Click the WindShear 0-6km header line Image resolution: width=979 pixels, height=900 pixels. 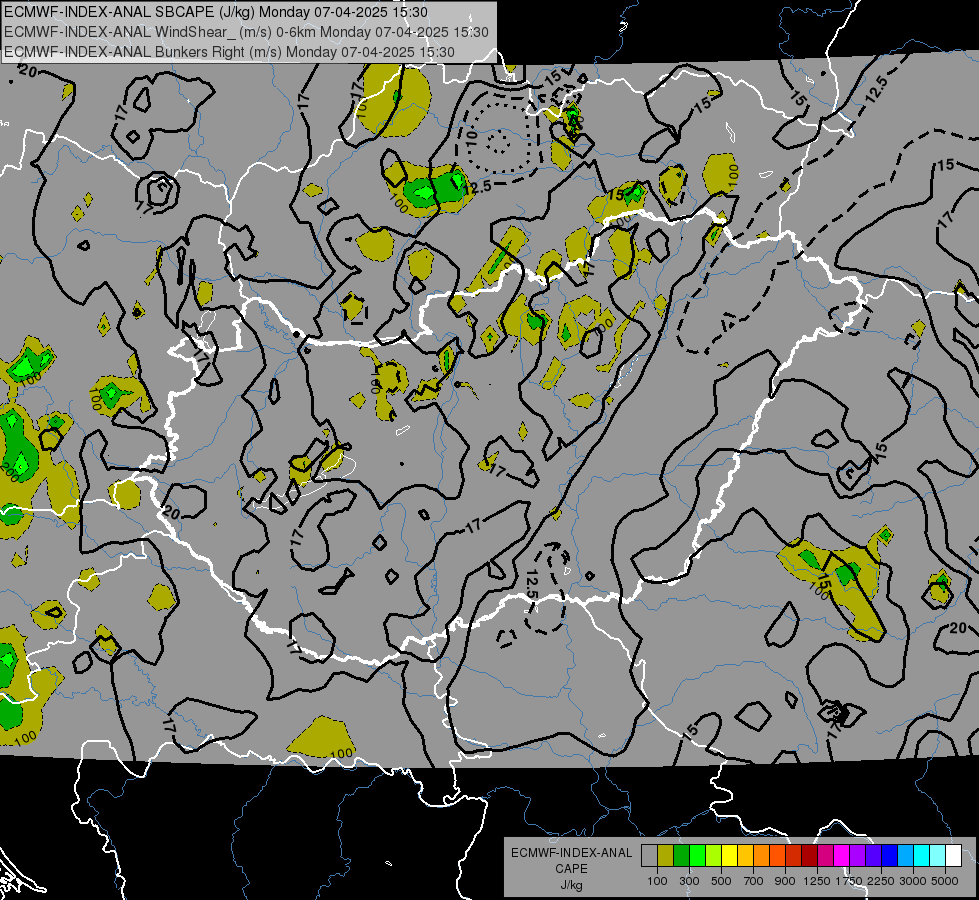click(x=247, y=32)
